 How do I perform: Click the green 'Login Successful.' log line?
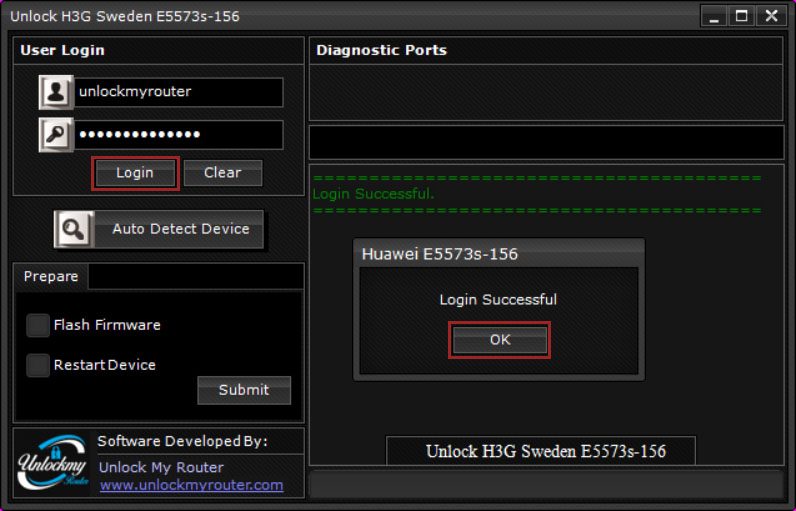tap(373, 194)
